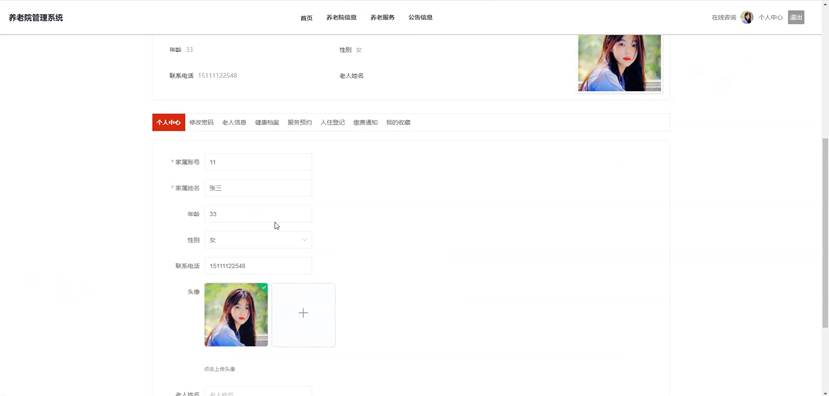Switch to the 修改密码 tab

201,122
